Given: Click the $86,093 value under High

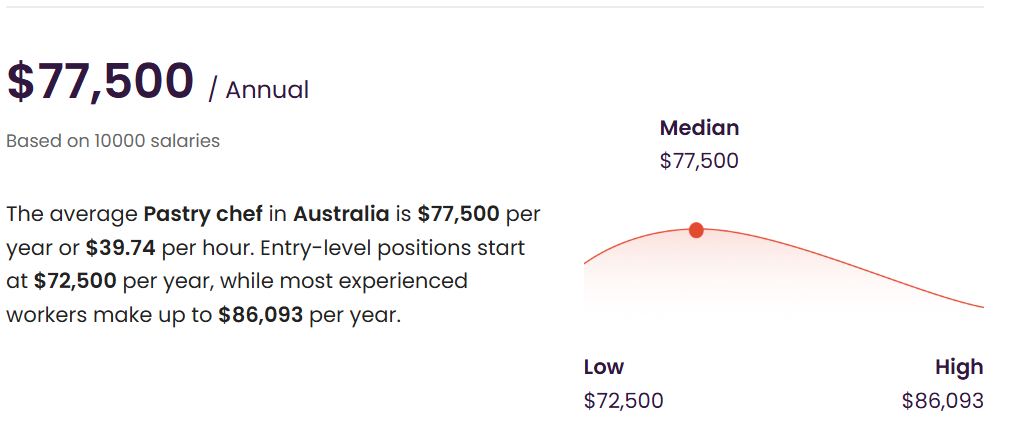Looking at the screenshot, I should (942, 401).
